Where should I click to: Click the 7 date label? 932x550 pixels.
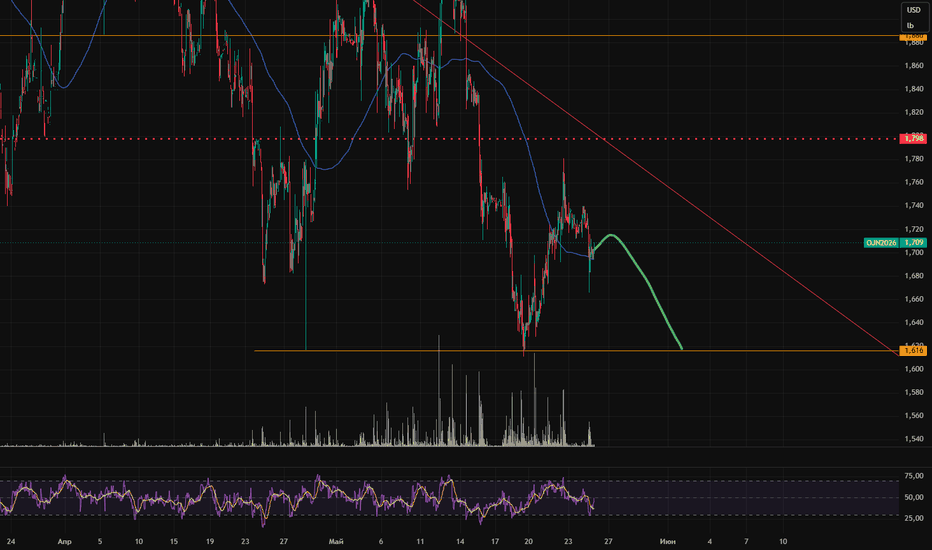[x=747, y=542]
